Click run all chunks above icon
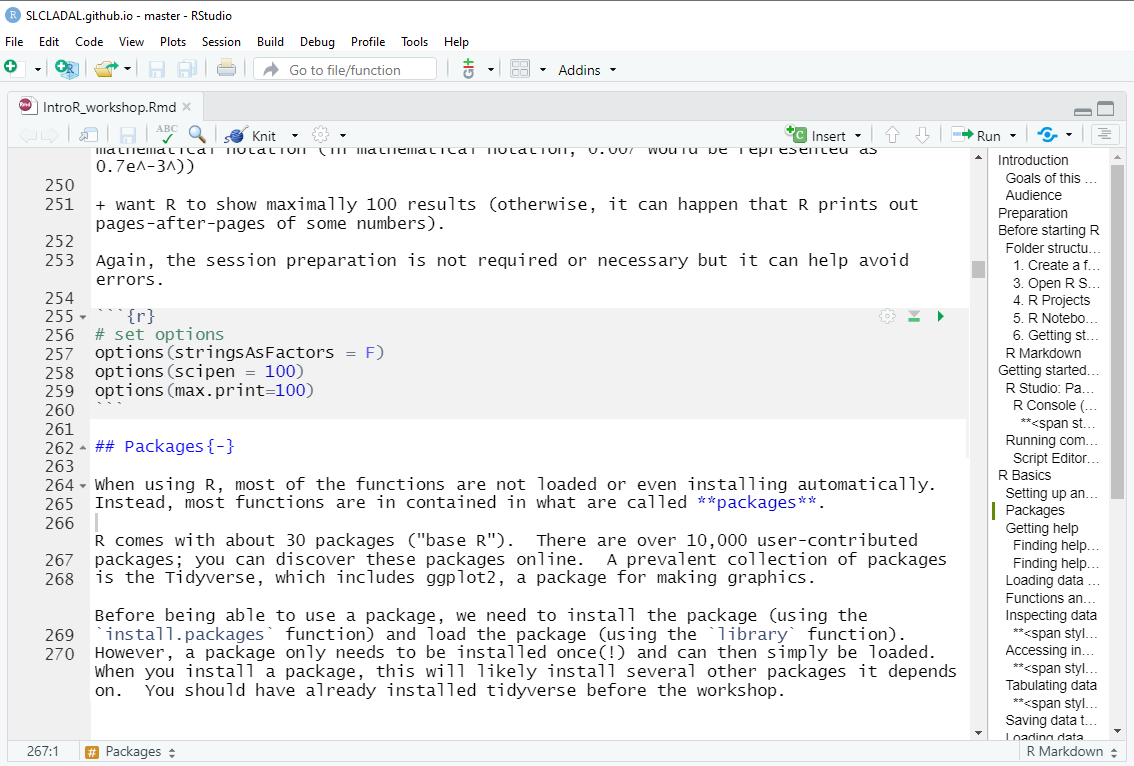This screenshot has width=1134, height=766. (914, 316)
